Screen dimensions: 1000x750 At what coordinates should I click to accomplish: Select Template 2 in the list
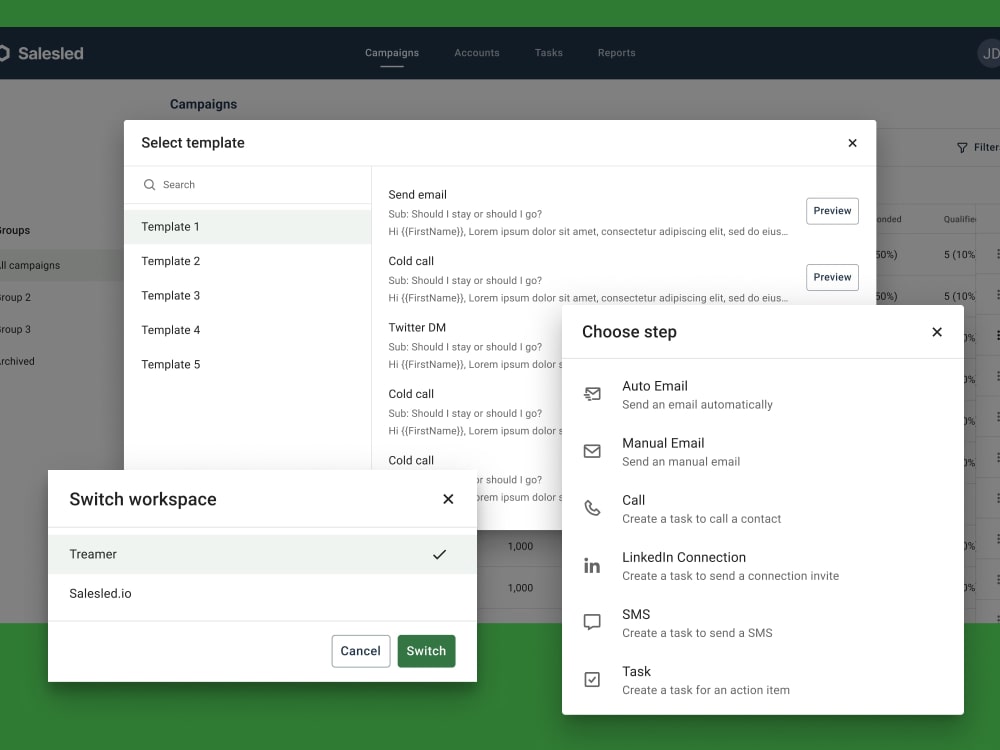click(x=247, y=261)
